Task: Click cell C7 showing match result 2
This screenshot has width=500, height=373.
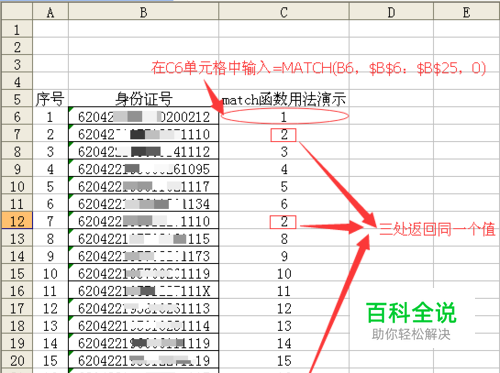Action: click(284, 134)
